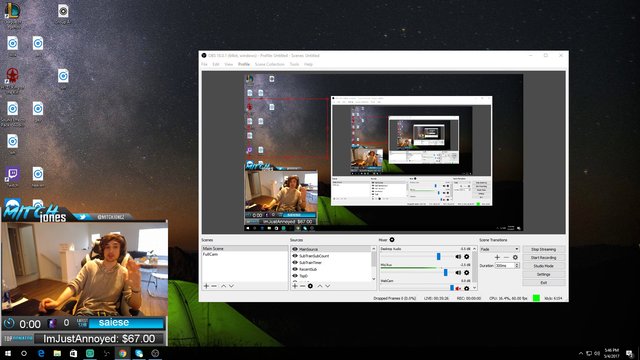Image resolution: width=640 pixels, height=360 pixels.
Task: Open WebCam audio gear settings
Action: pyautogui.click(x=467, y=289)
